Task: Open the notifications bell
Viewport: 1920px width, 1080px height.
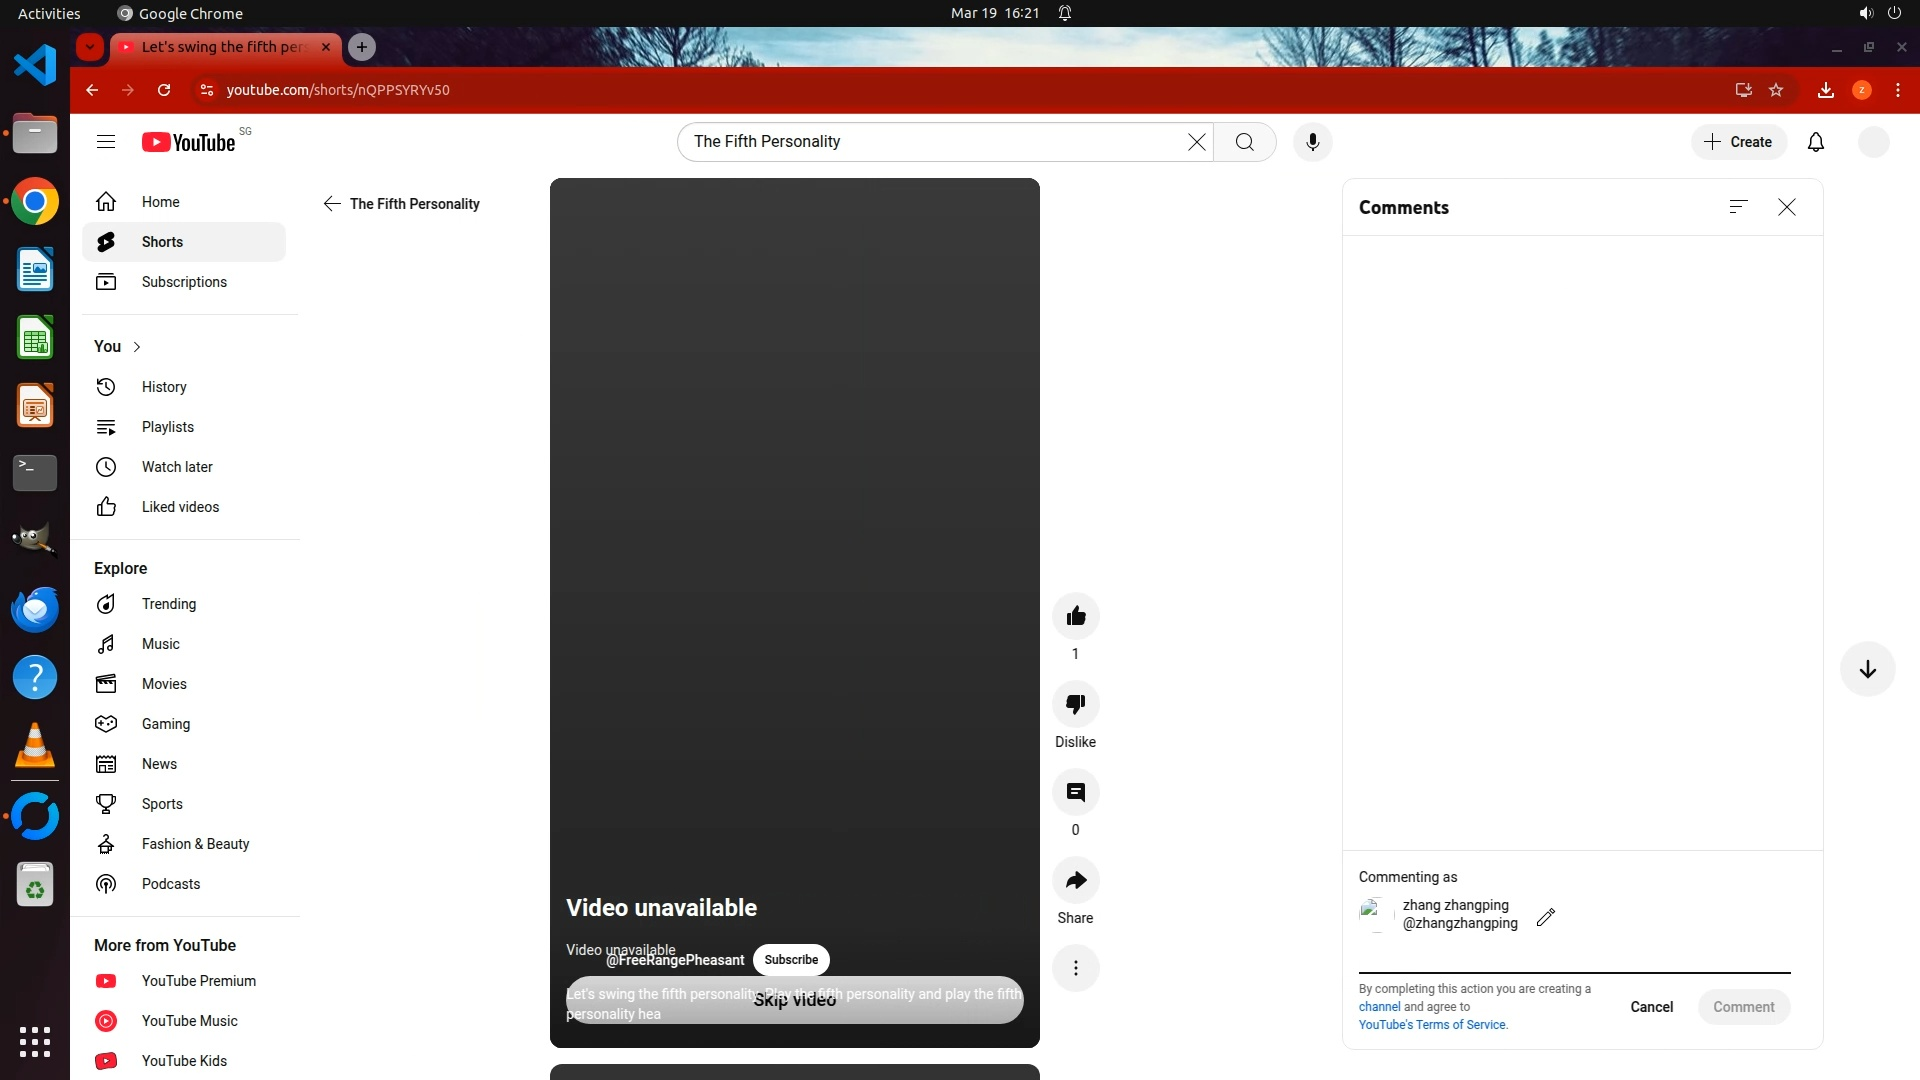Action: (x=1816, y=142)
